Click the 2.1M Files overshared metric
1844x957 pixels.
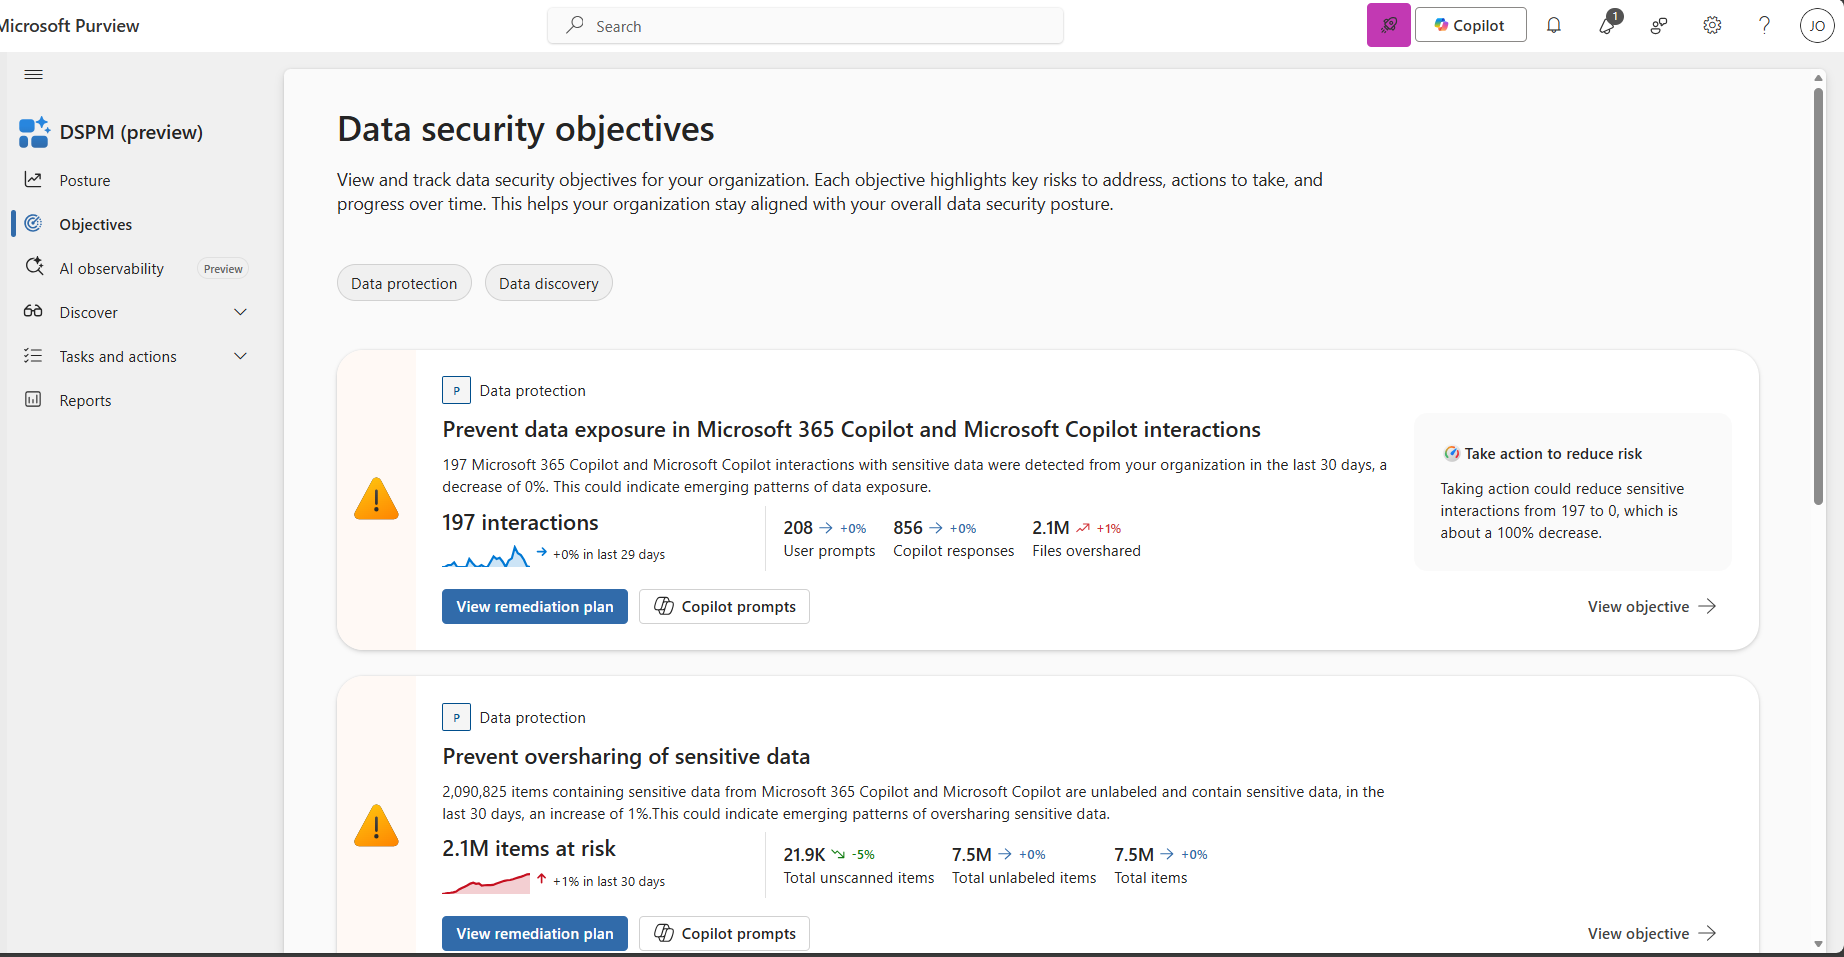(1086, 538)
